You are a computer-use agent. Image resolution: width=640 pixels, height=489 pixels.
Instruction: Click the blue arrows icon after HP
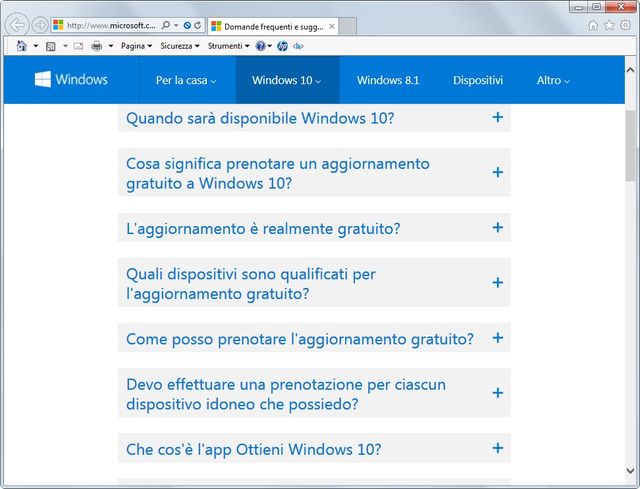[298, 46]
